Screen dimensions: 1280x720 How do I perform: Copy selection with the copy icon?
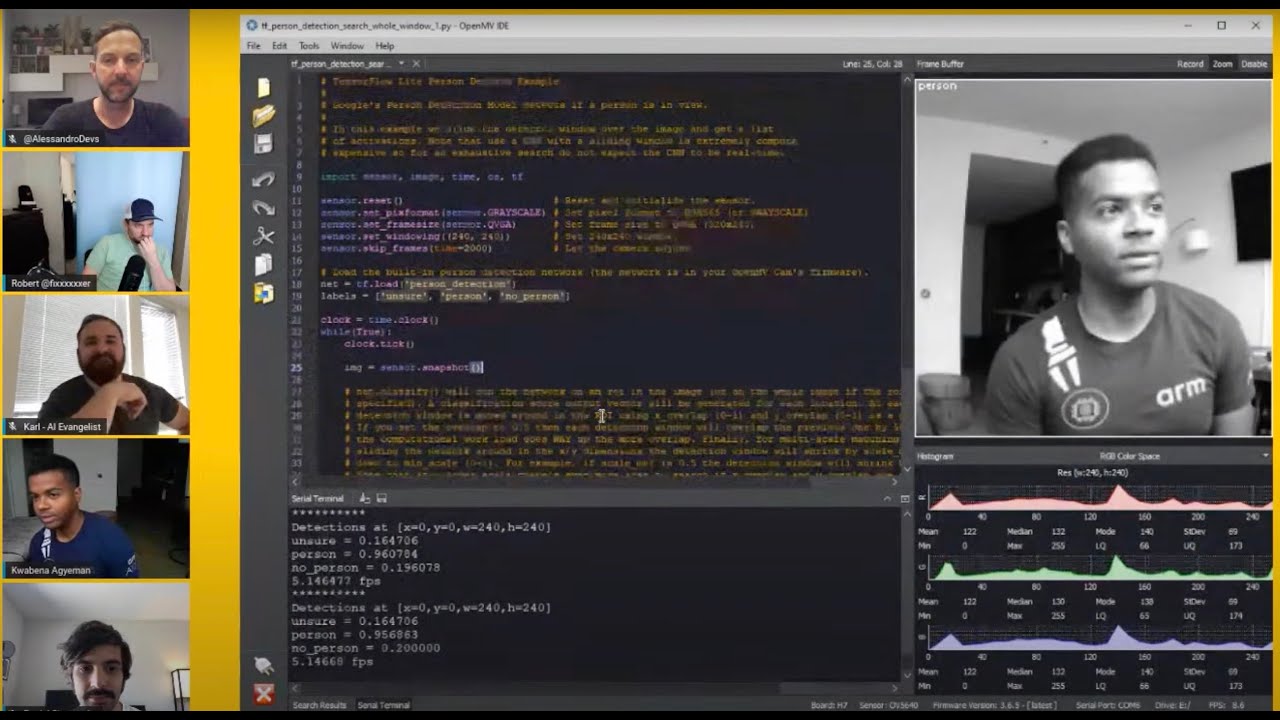tap(263, 264)
